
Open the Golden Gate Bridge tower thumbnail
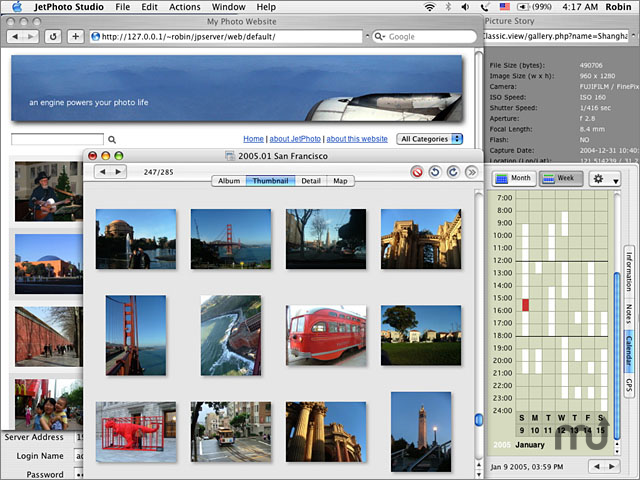tap(136, 336)
